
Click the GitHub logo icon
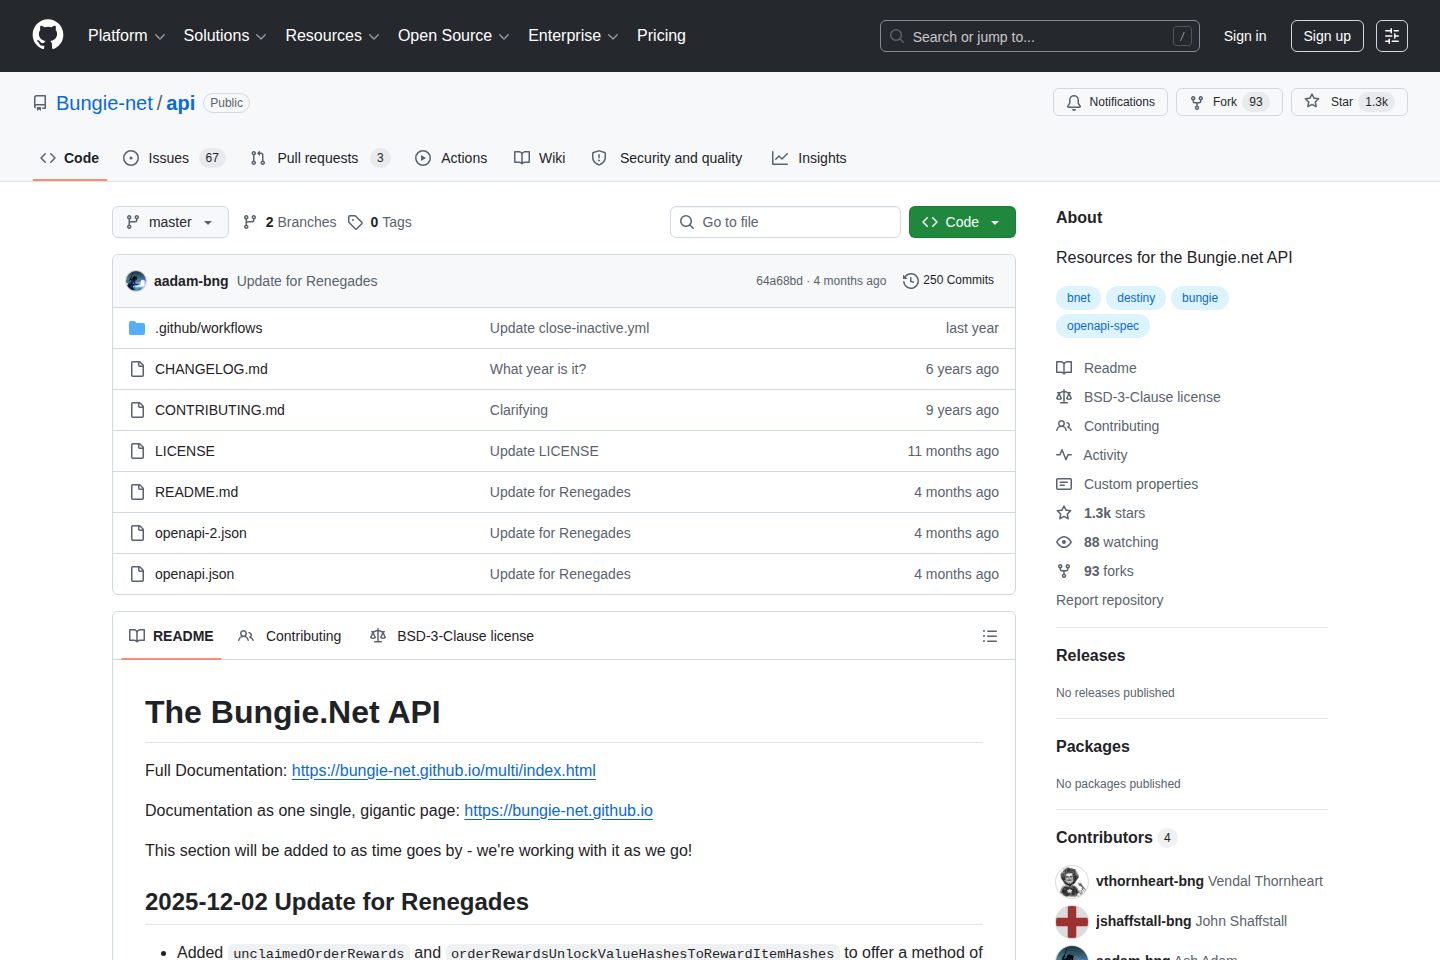[x=48, y=36]
